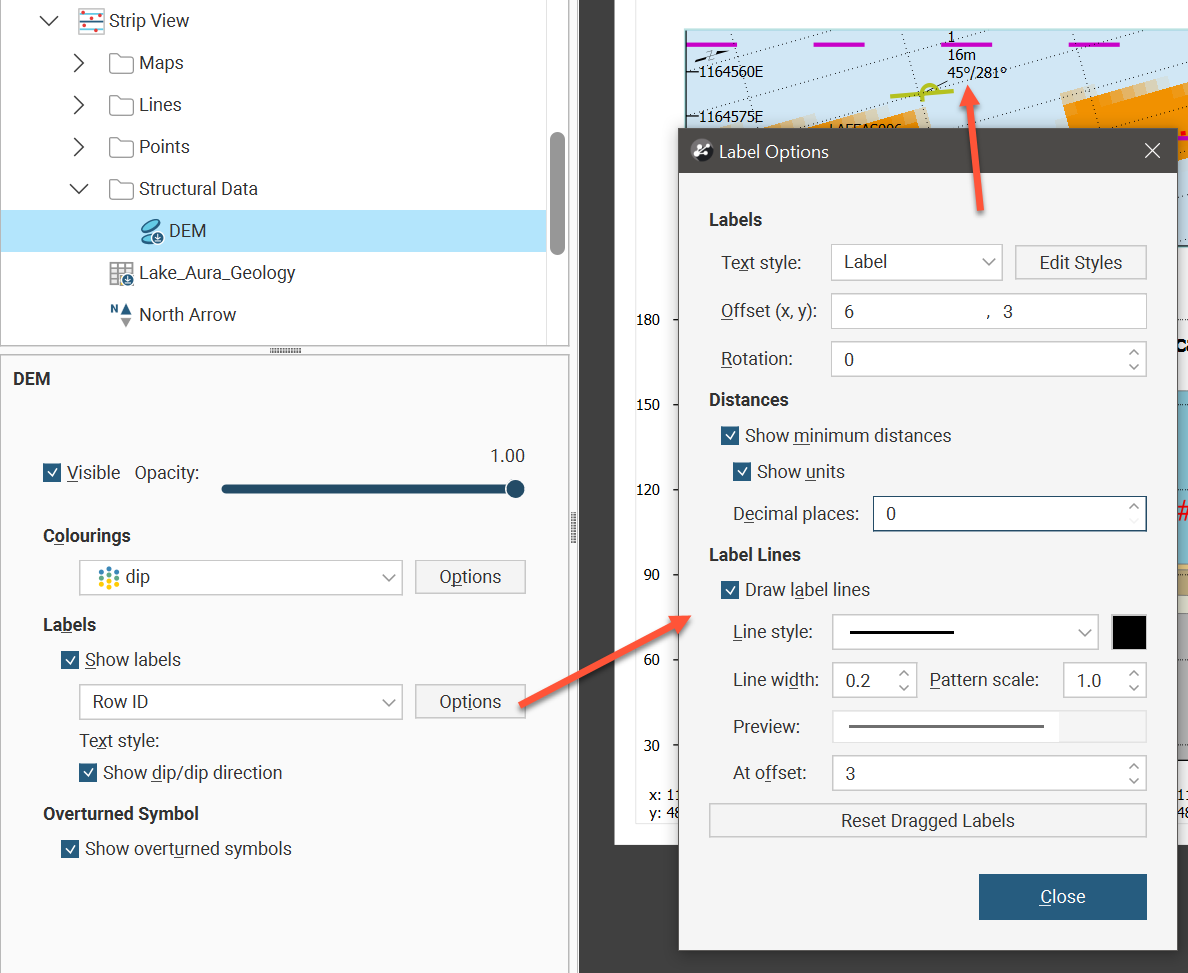Click the Edit Styles button

point(1080,263)
